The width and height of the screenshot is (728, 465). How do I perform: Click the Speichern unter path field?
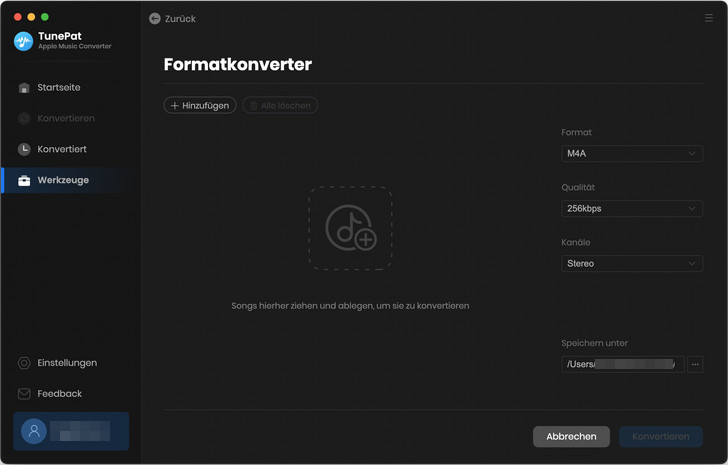(622, 364)
